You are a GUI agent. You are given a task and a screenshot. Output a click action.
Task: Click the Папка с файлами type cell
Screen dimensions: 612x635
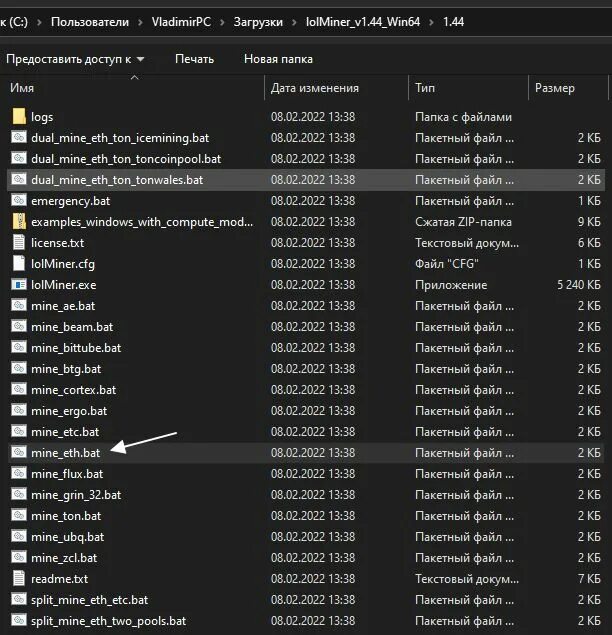[x=463, y=117]
